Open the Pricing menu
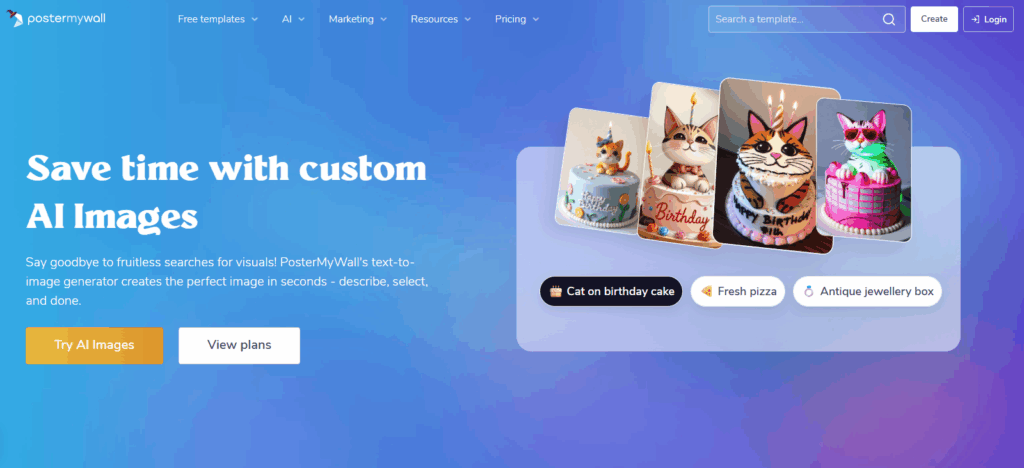Image resolution: width=1024 pixels, height=468 pixels. [517, 20]
